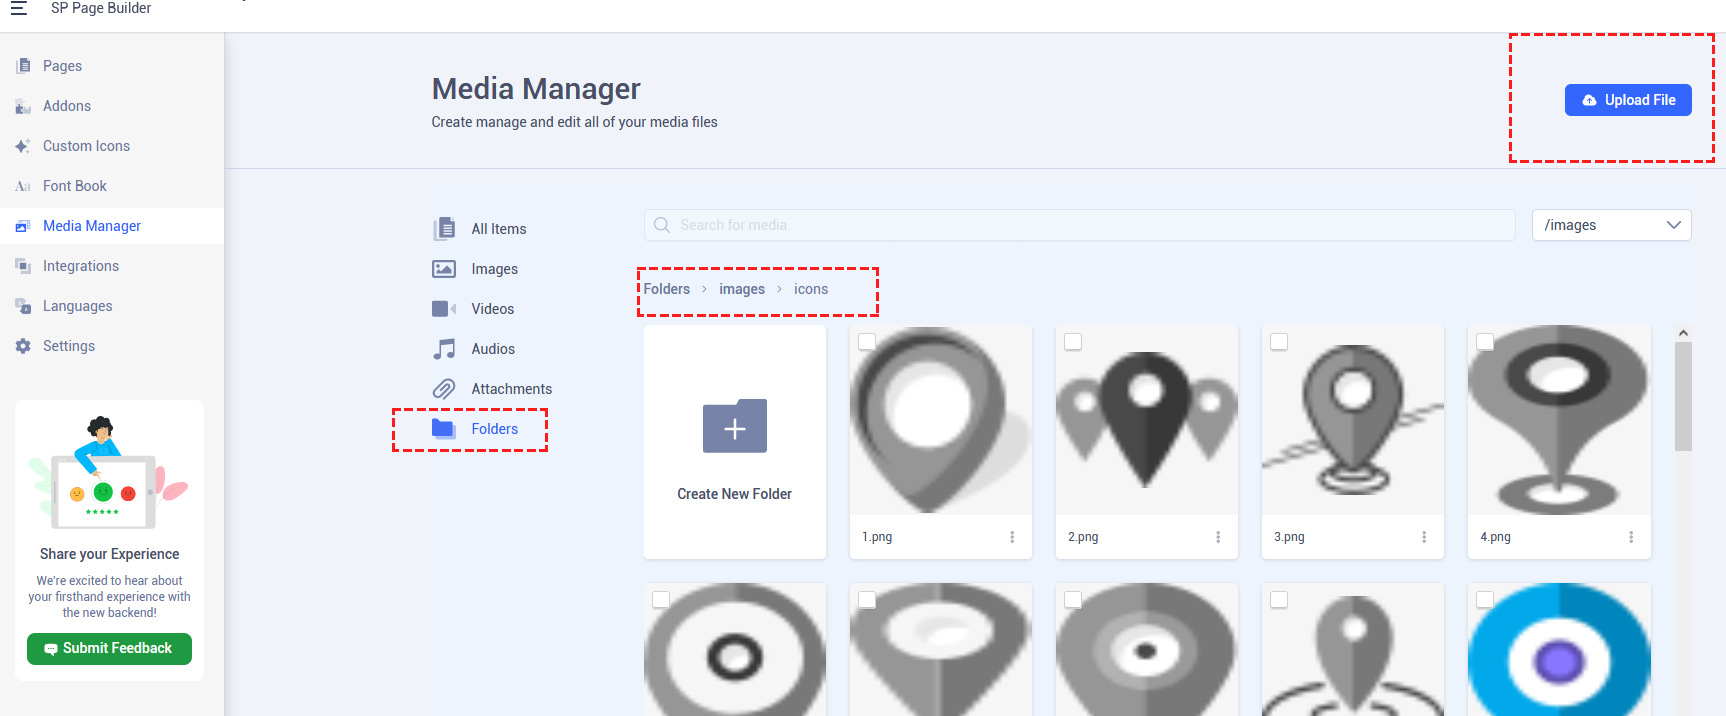Click the hamburger menu icon
This screenshot has height=716, width=1726.
(x=18, y=8)
